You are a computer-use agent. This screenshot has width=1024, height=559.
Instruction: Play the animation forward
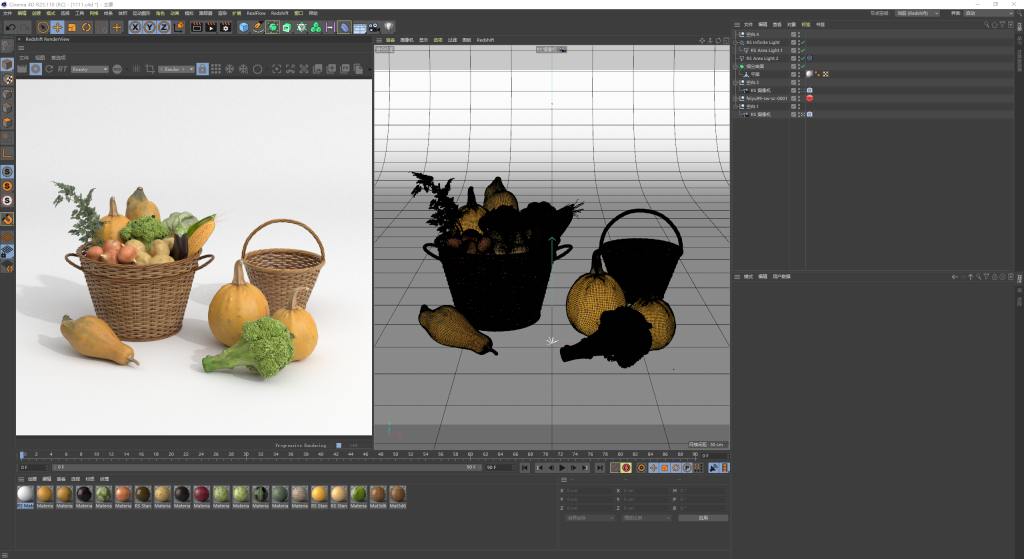[562, 468]
